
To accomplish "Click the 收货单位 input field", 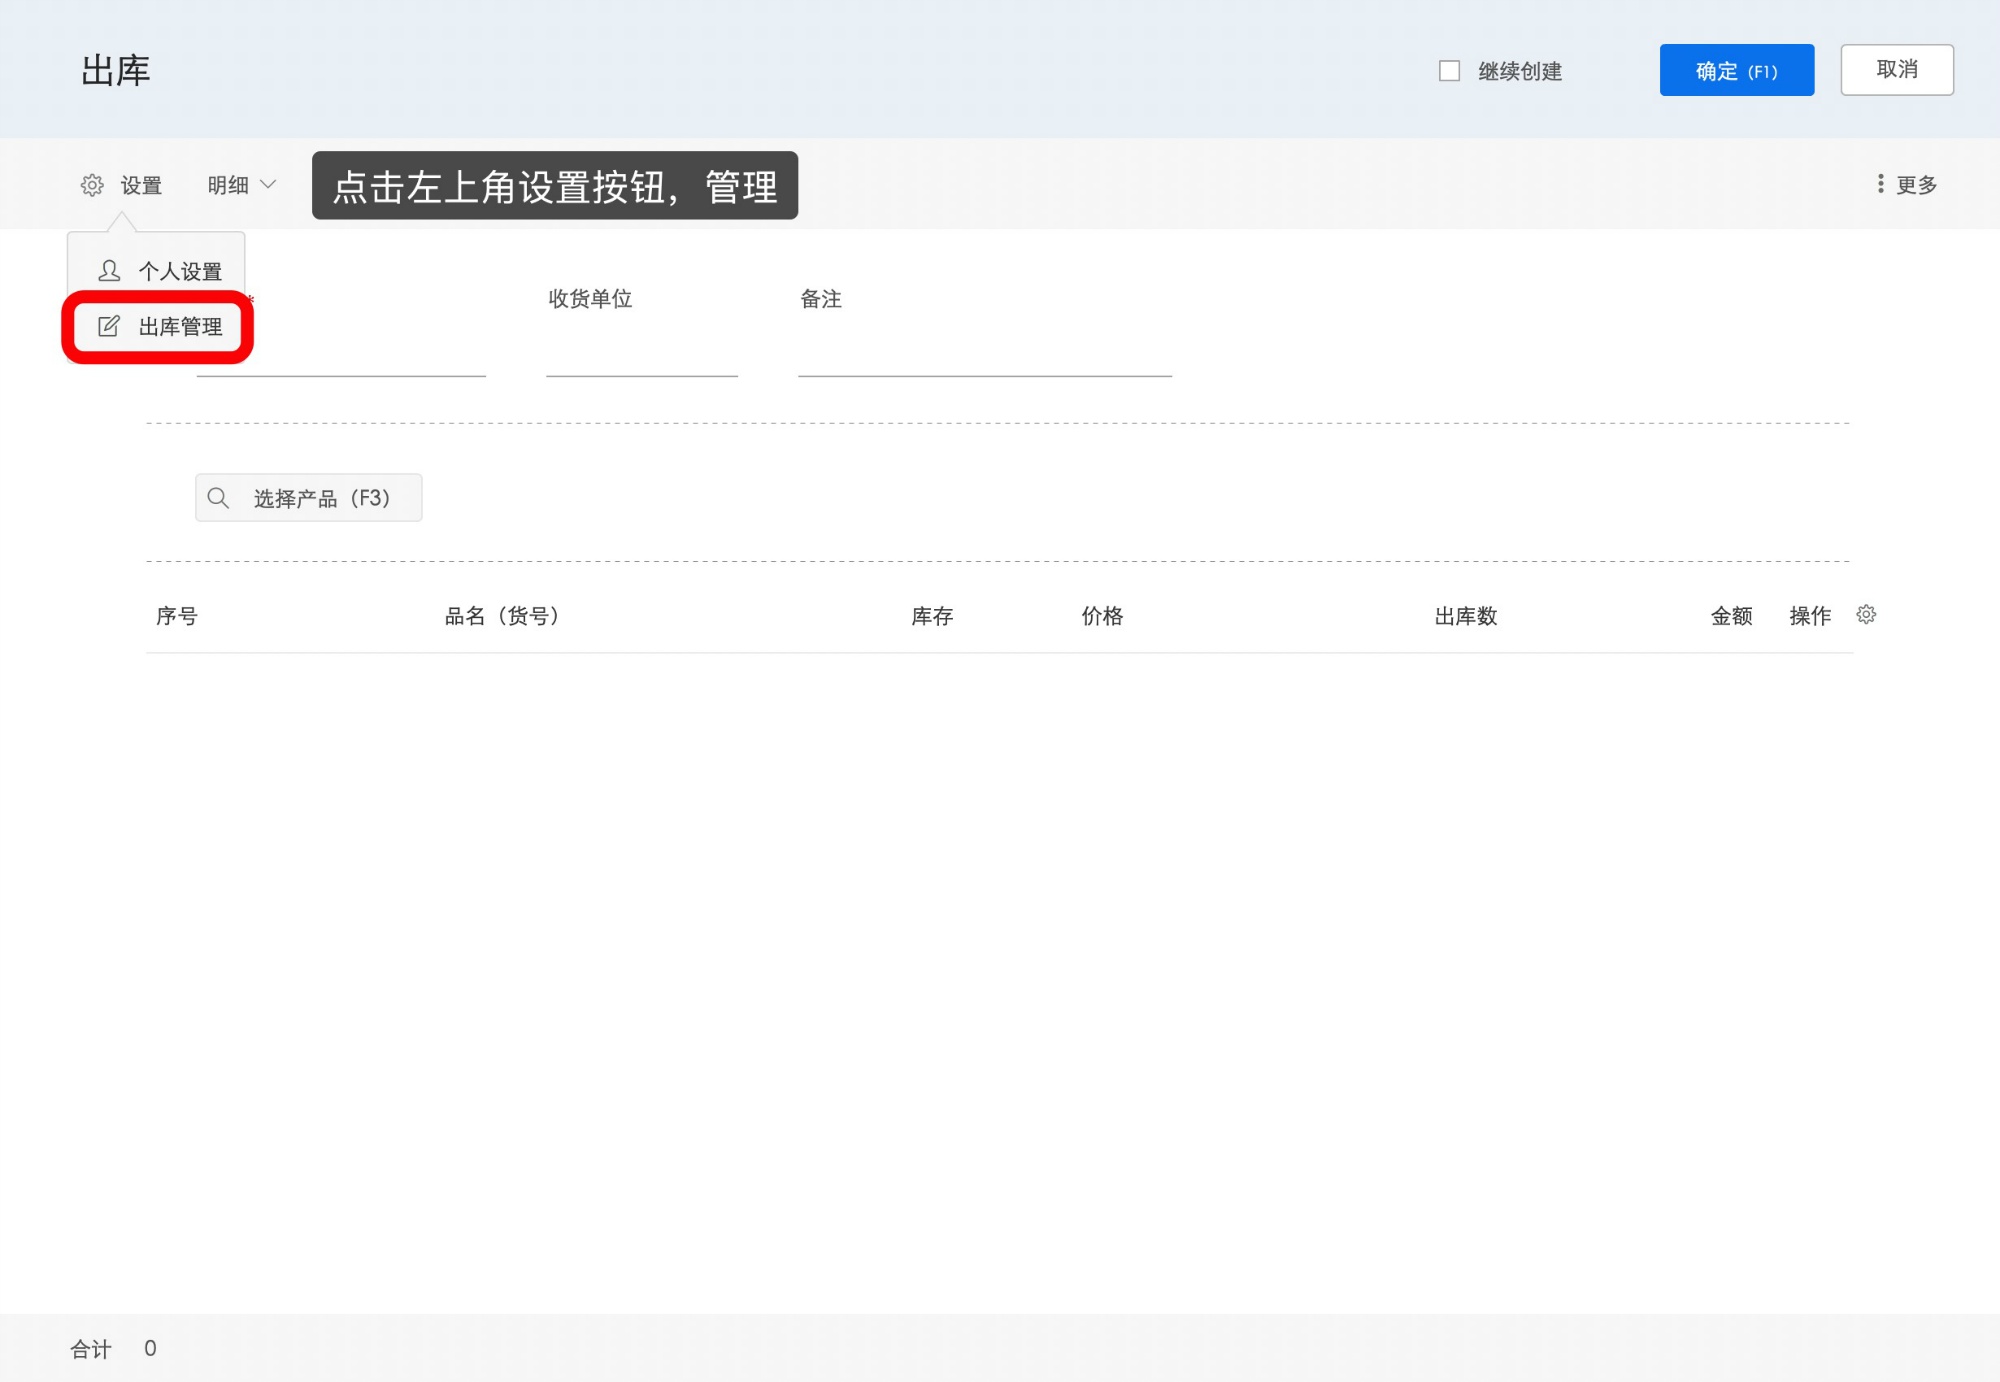I will tap(641, 353).
